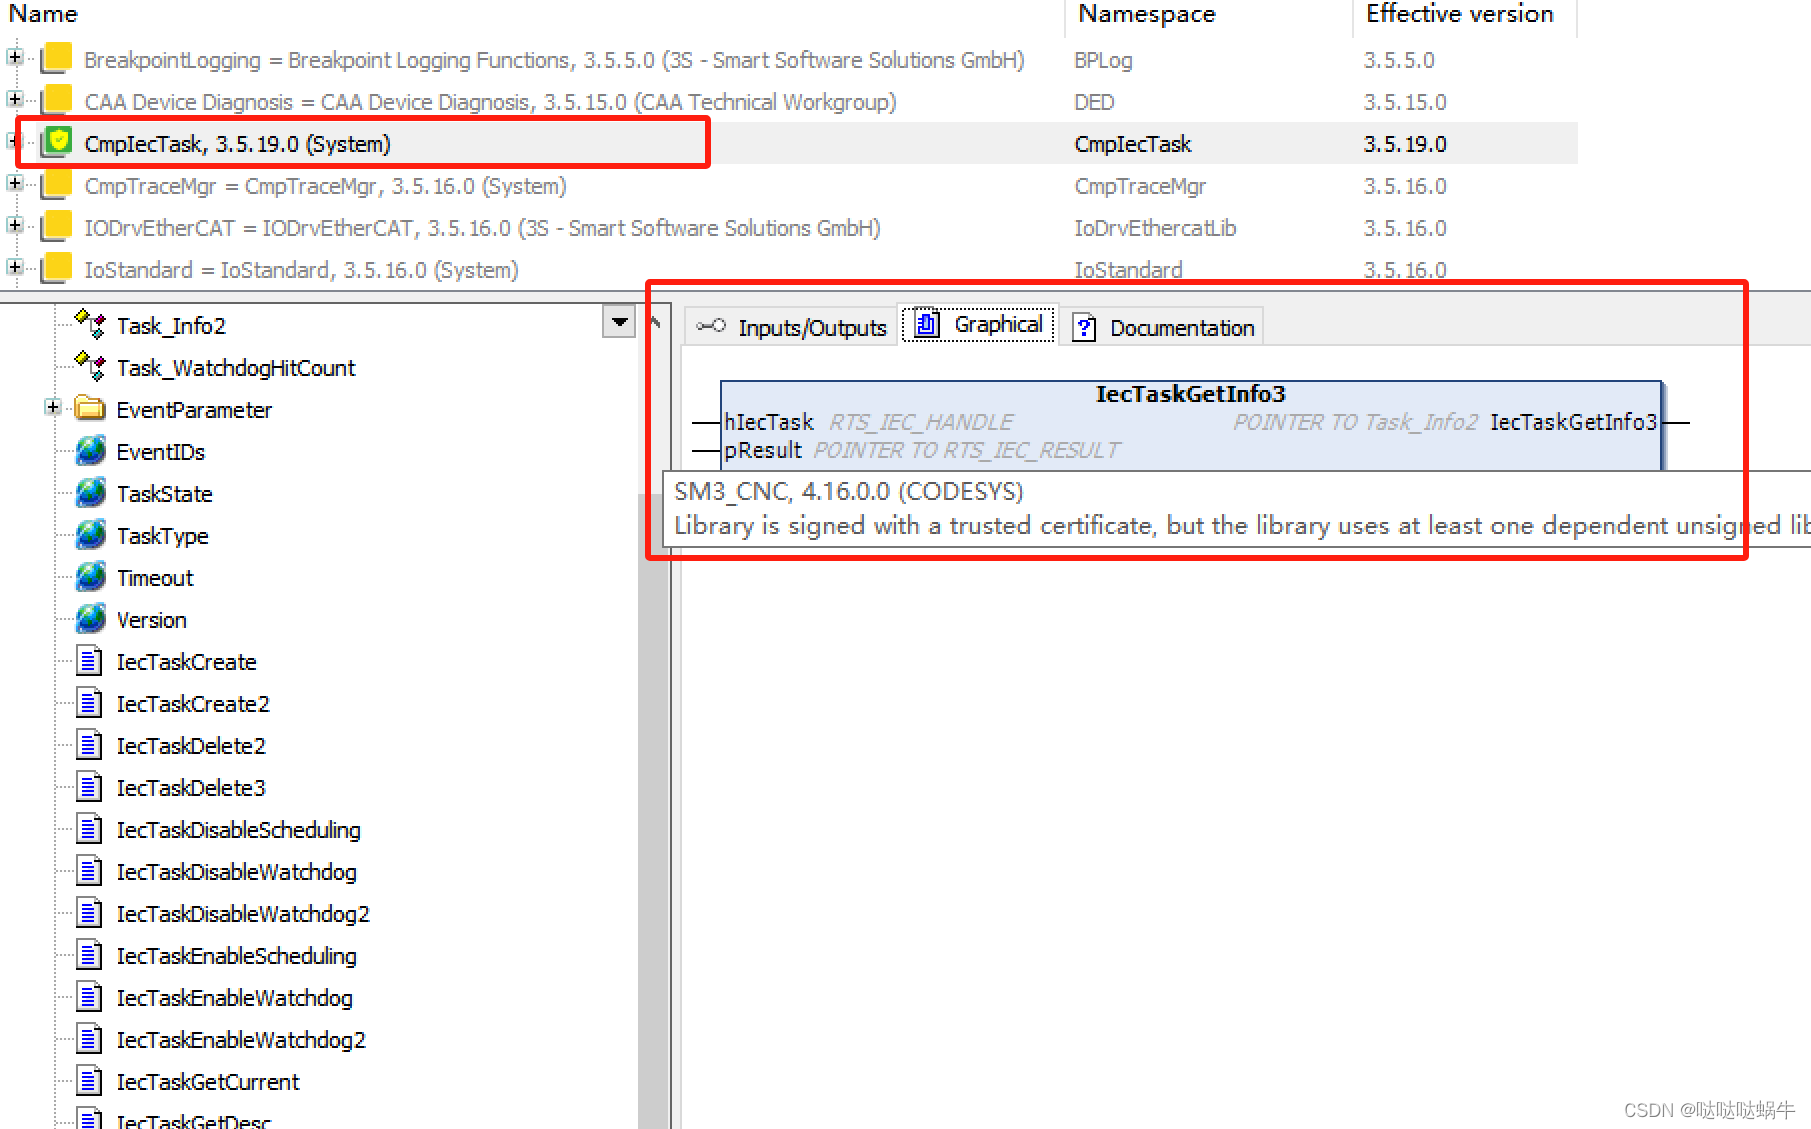Click the CmpIecTask signed shield icon
Image resolution: width=1811 pixels, height=1129 pixels.
pyautogui.click(x=57, y=142)
